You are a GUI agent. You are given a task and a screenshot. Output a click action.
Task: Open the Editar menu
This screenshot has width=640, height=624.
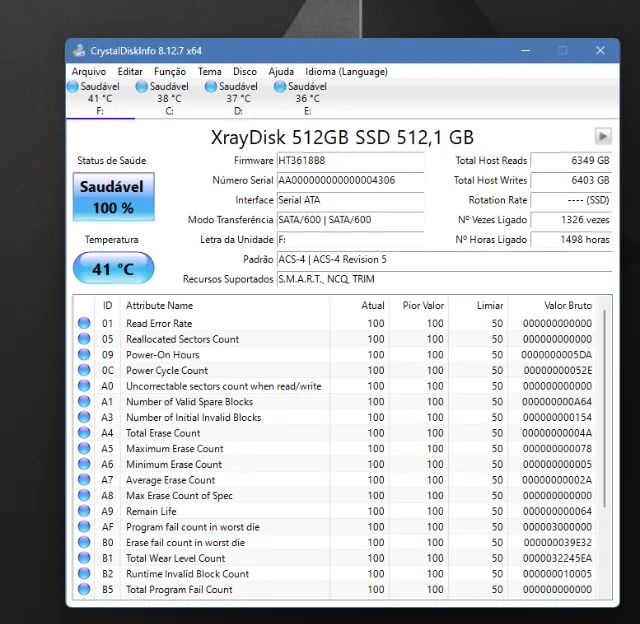click(130, 72)
